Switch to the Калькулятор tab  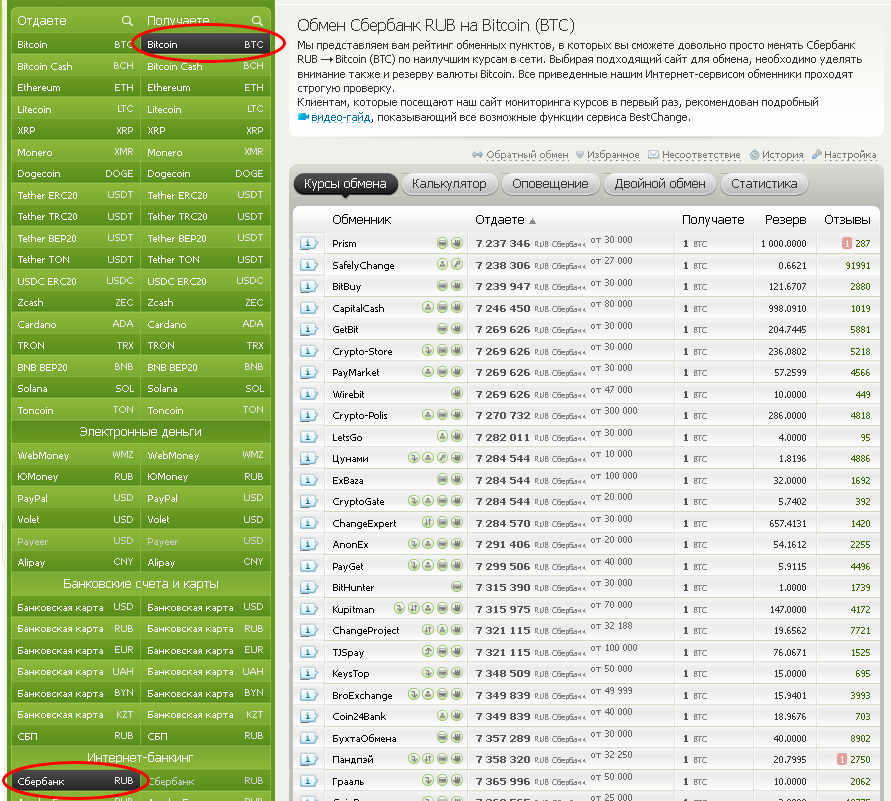tap(449, 184)
